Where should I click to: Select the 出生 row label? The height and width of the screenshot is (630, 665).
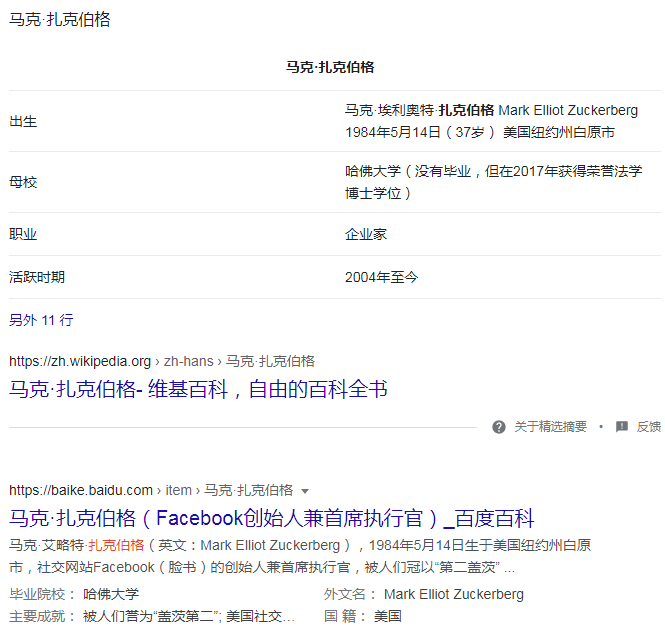click(23, 121)
